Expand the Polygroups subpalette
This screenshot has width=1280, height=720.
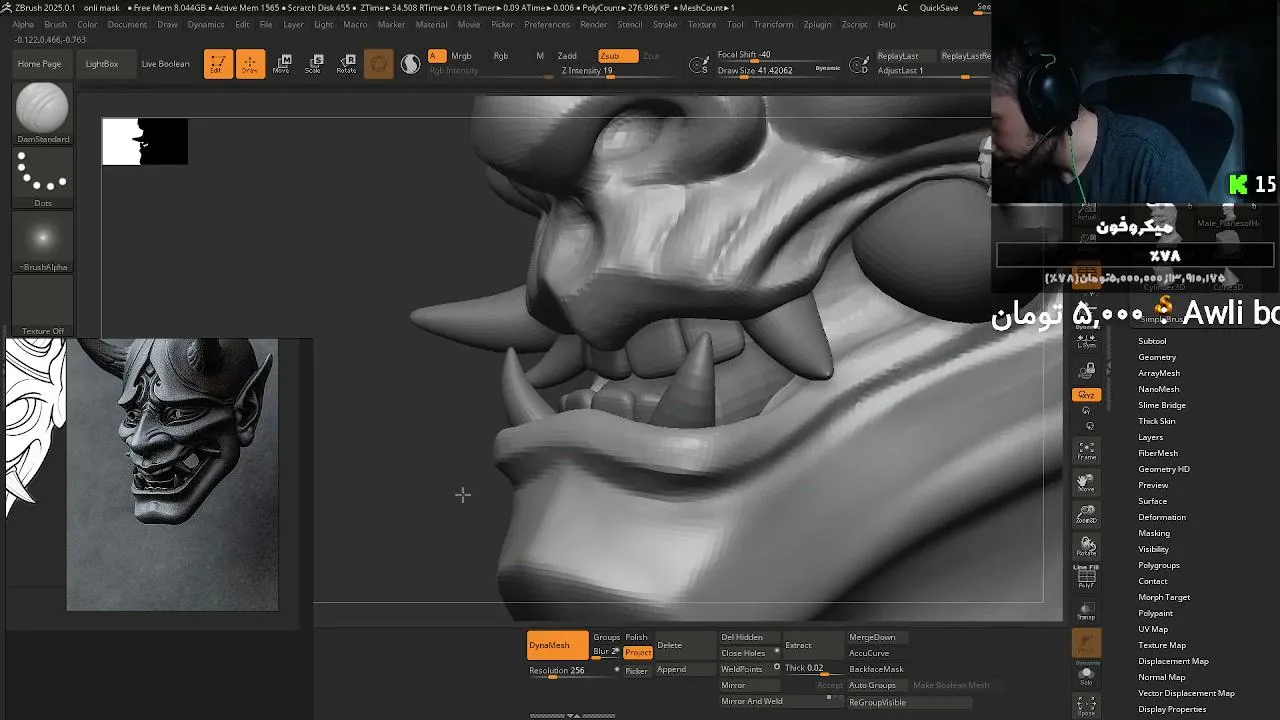pos(1159,565)
